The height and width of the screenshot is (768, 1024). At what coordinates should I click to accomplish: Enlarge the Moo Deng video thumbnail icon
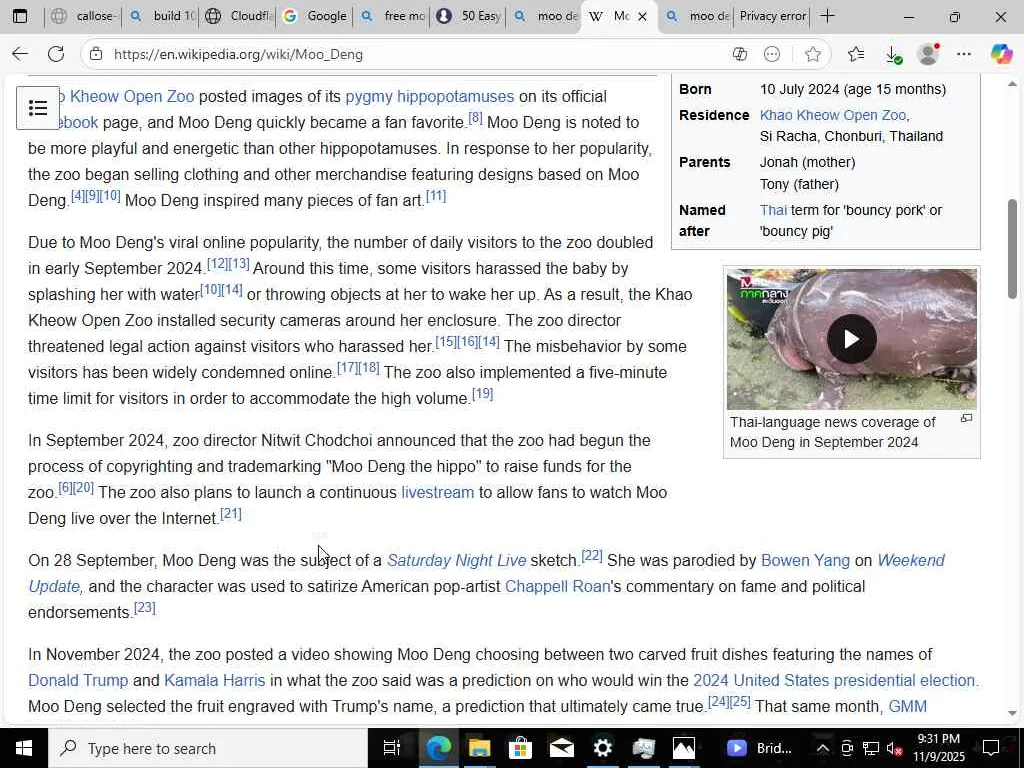pyautogui.click(x=966, y=419)
